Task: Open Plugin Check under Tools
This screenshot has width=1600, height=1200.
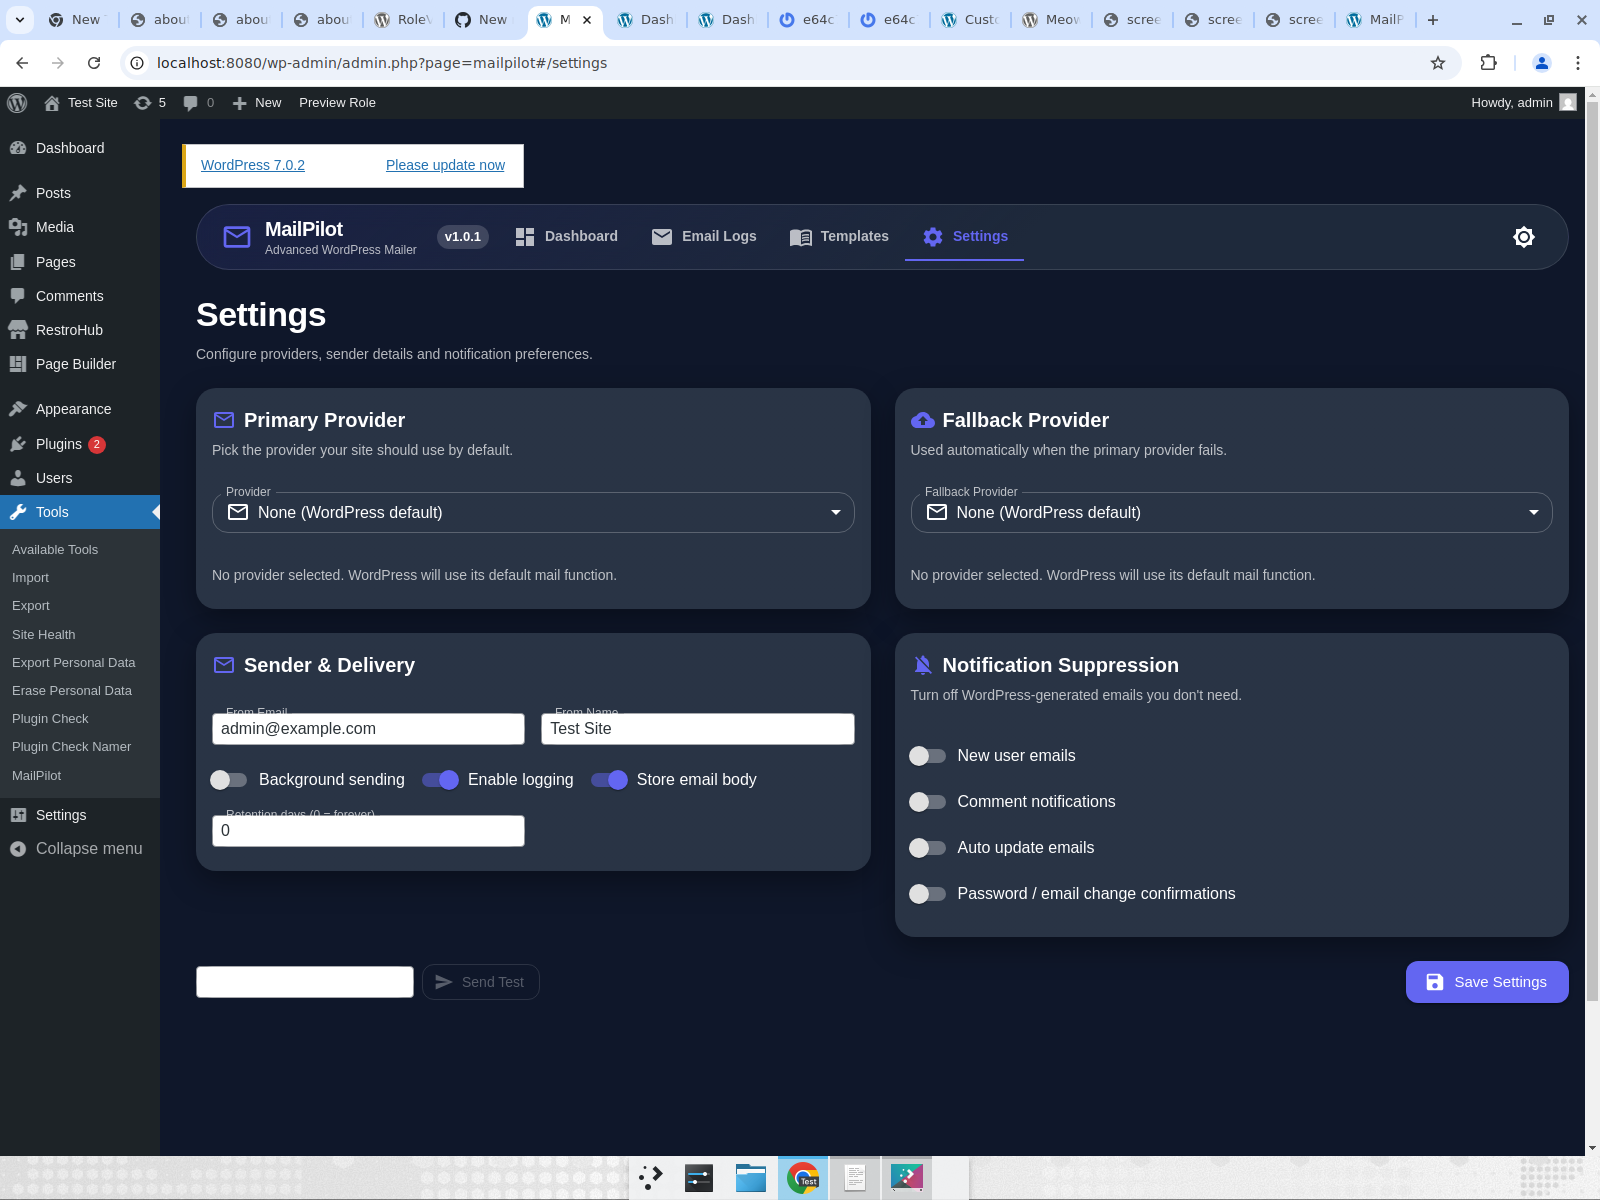Action: (x=50, y=719)
